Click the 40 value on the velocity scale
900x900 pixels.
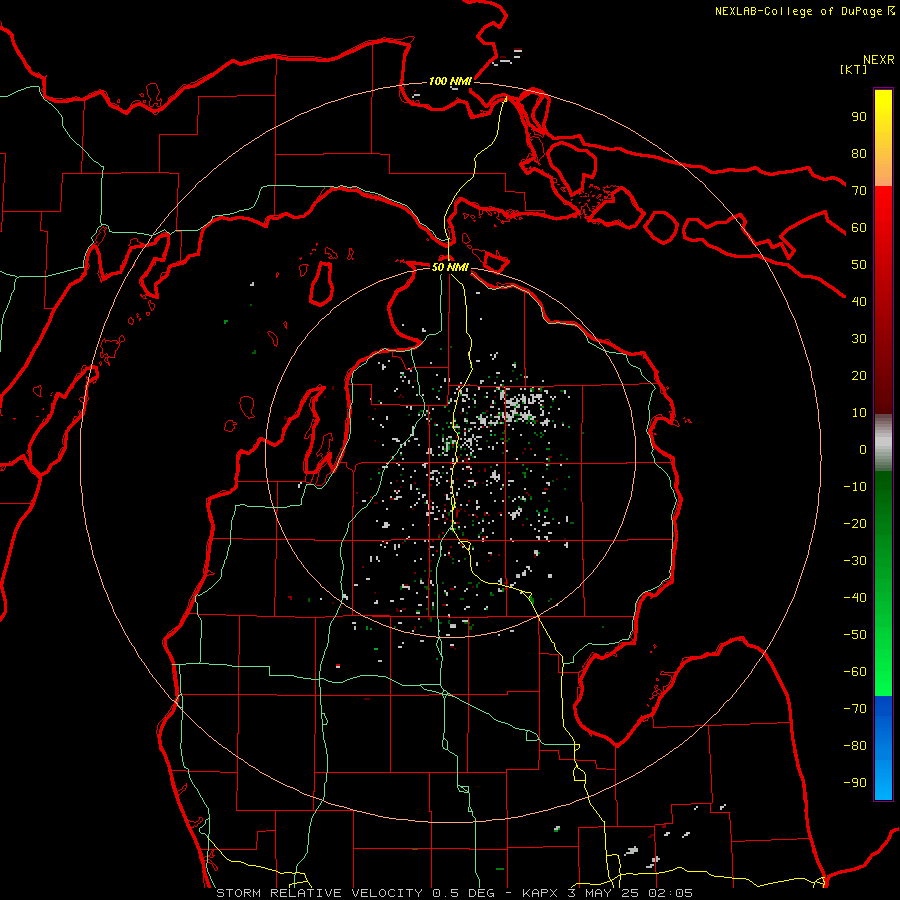pos(859,301)
